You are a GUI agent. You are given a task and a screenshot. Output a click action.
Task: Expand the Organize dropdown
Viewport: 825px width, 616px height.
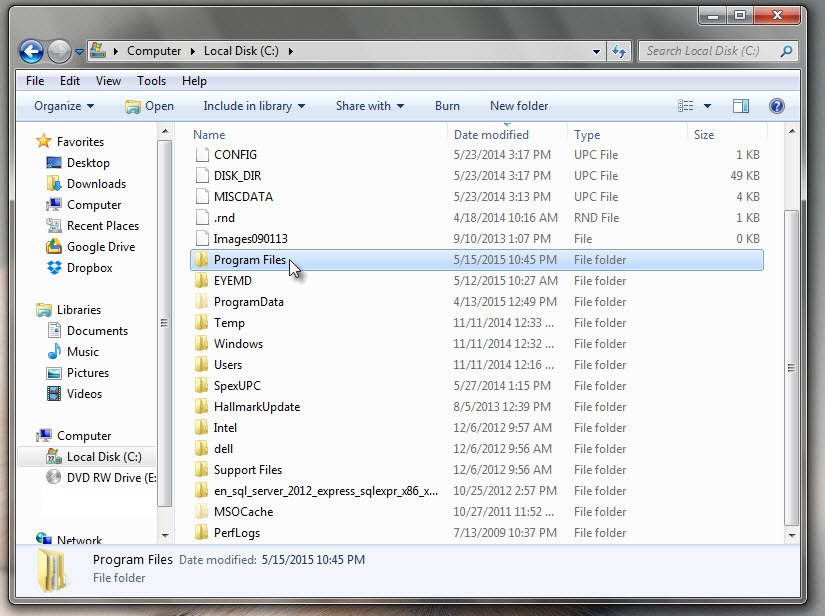[x=64, y=106]
